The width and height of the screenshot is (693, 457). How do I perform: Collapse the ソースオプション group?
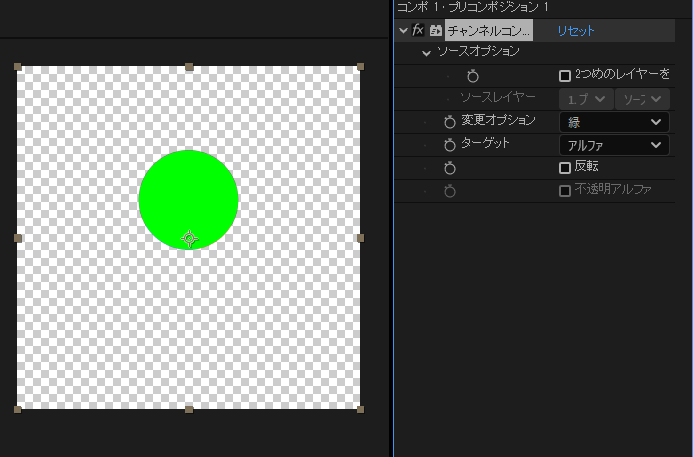pyautogui.click(x=427, y=52)
